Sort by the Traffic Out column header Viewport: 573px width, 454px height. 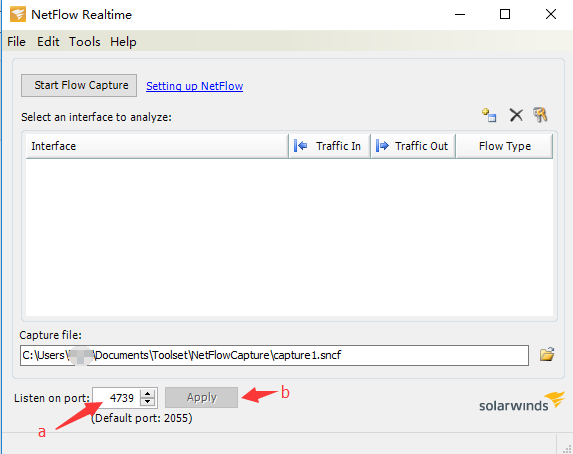pos(413,146)
